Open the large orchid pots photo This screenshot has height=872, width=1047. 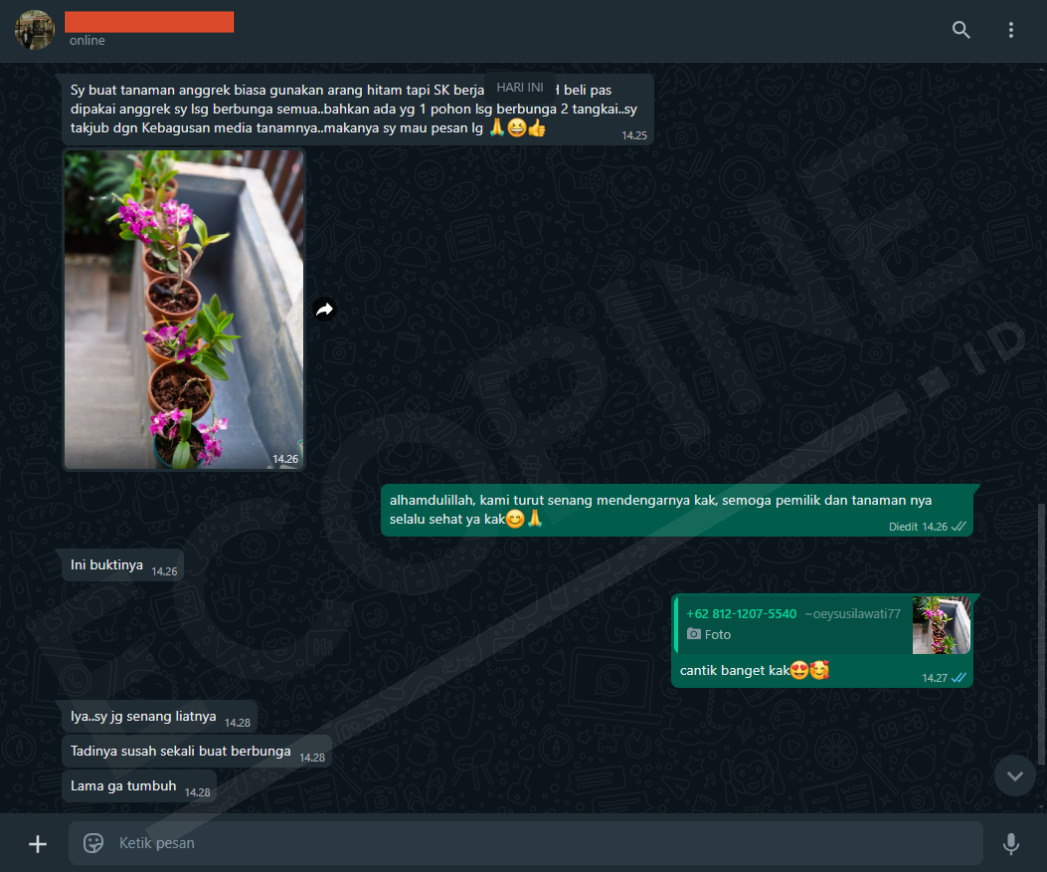[184, 309]
